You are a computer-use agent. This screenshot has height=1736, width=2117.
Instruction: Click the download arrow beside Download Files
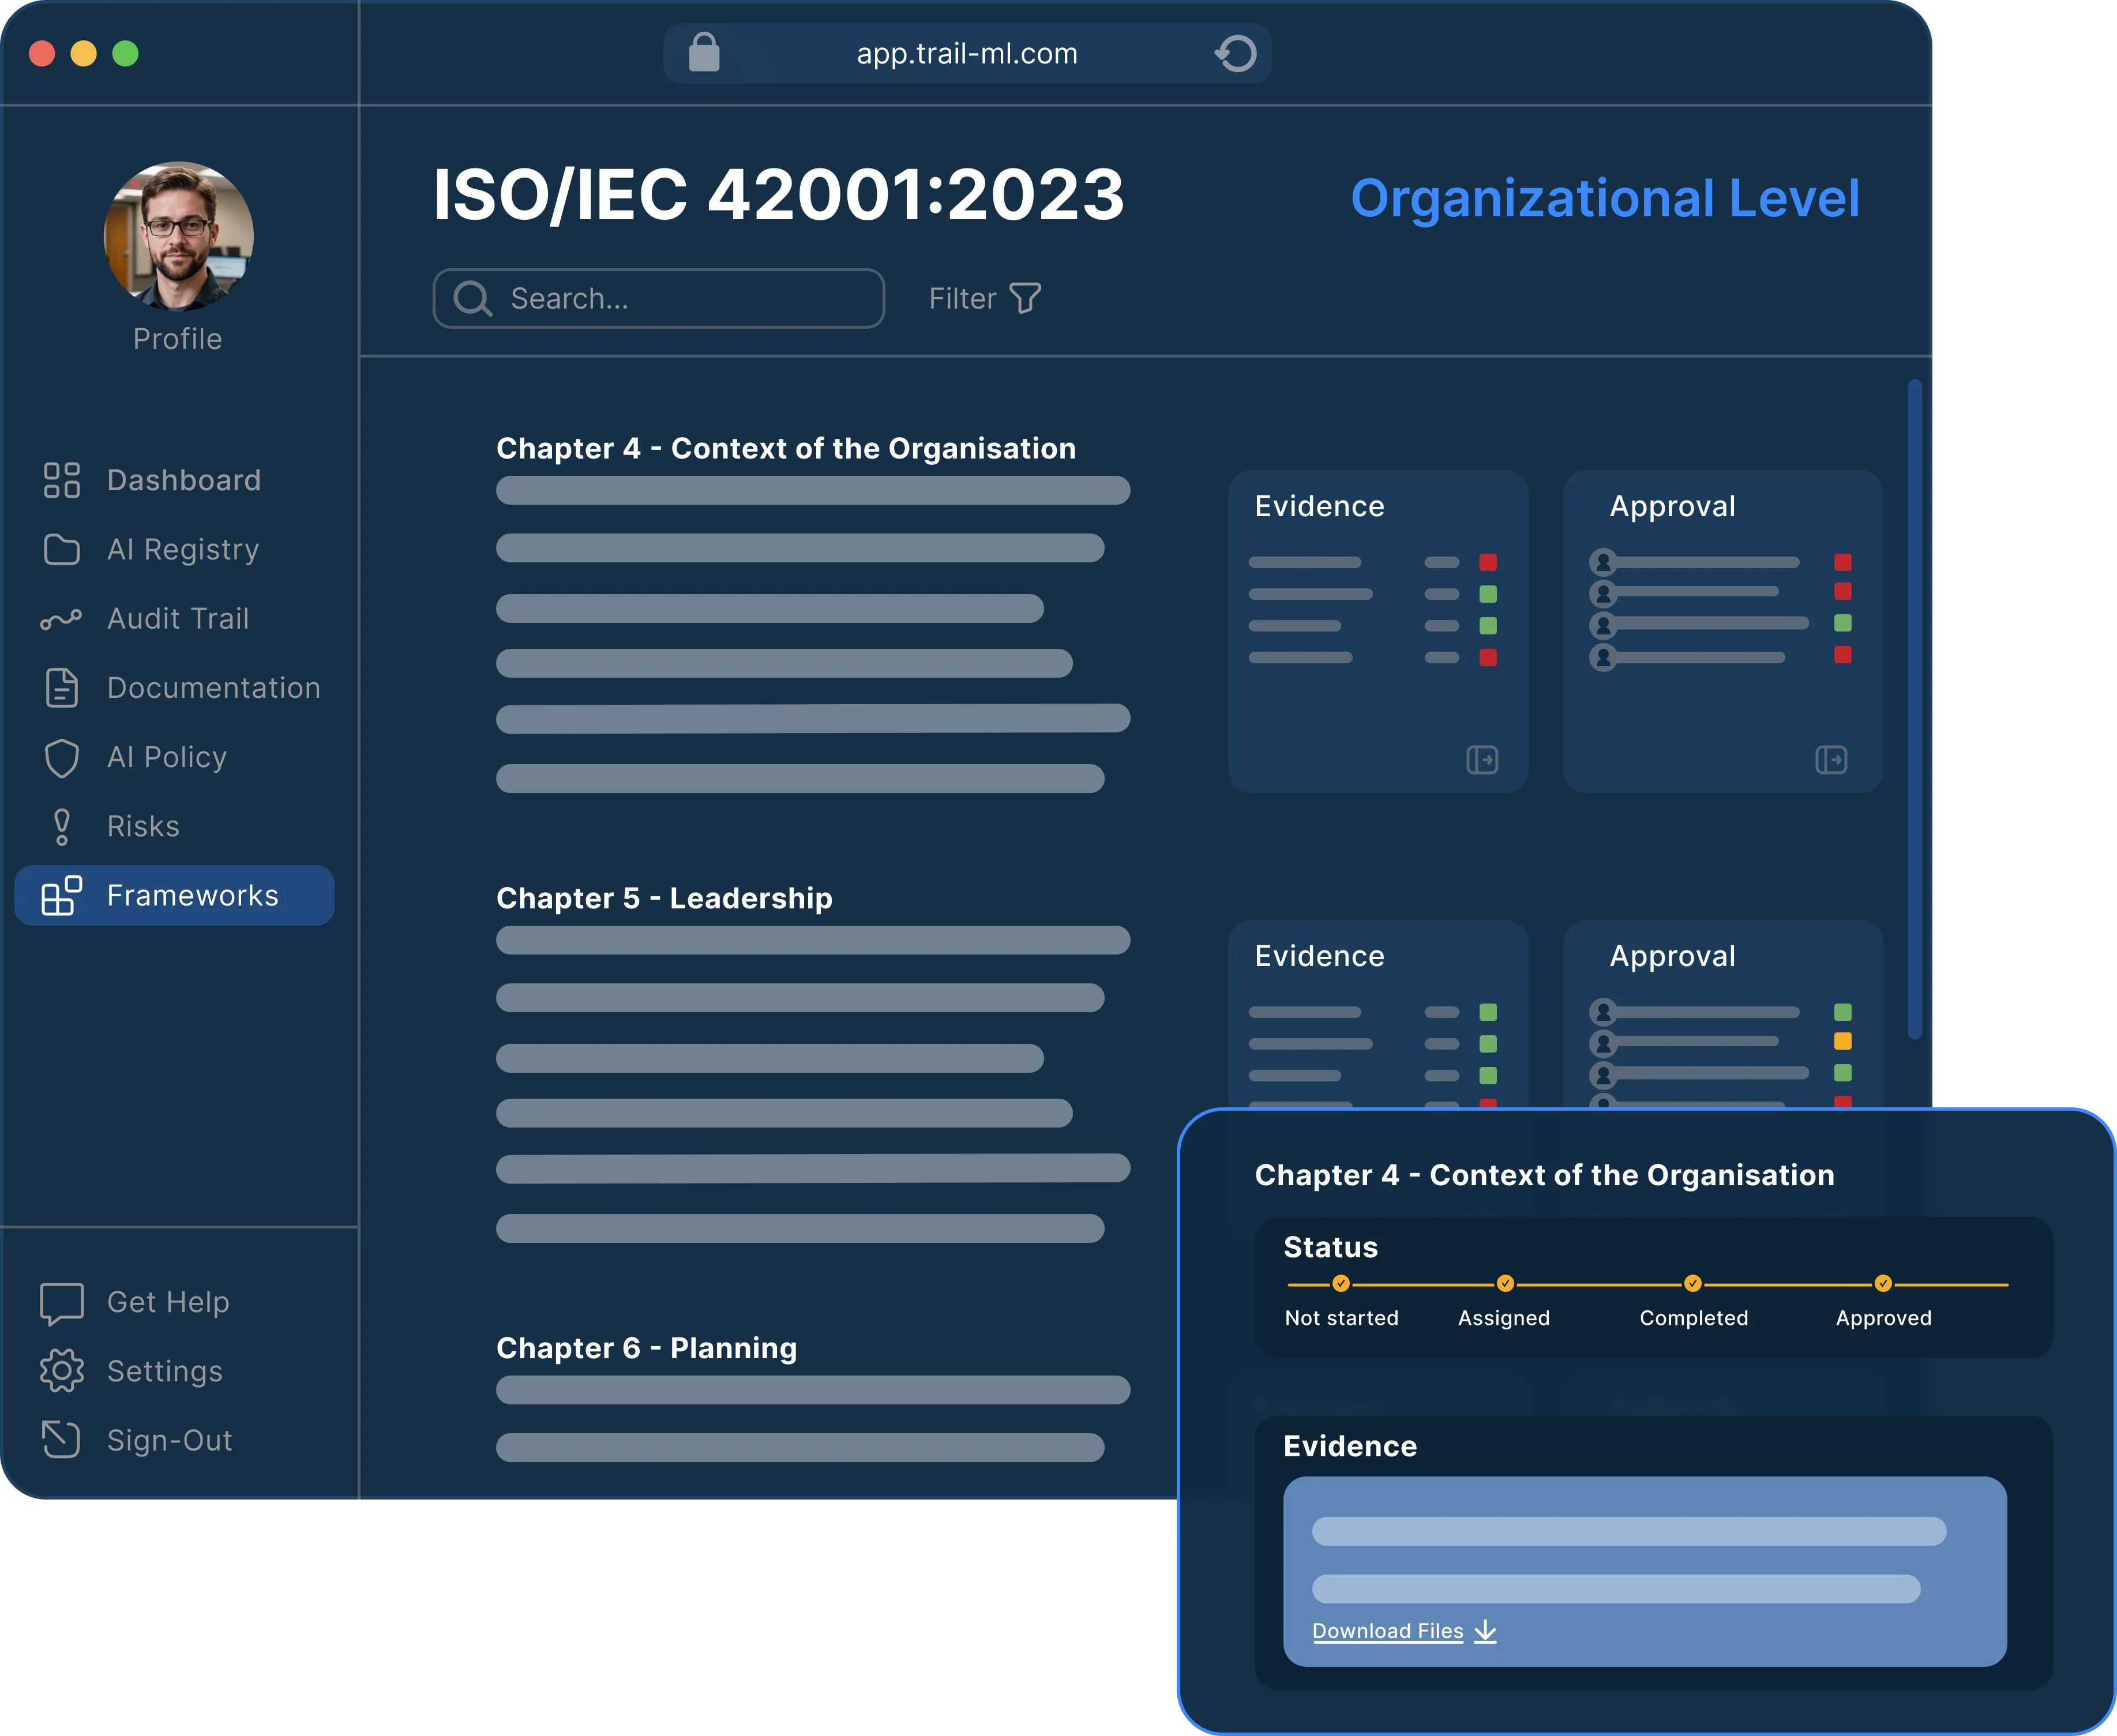[1486, 1631]
